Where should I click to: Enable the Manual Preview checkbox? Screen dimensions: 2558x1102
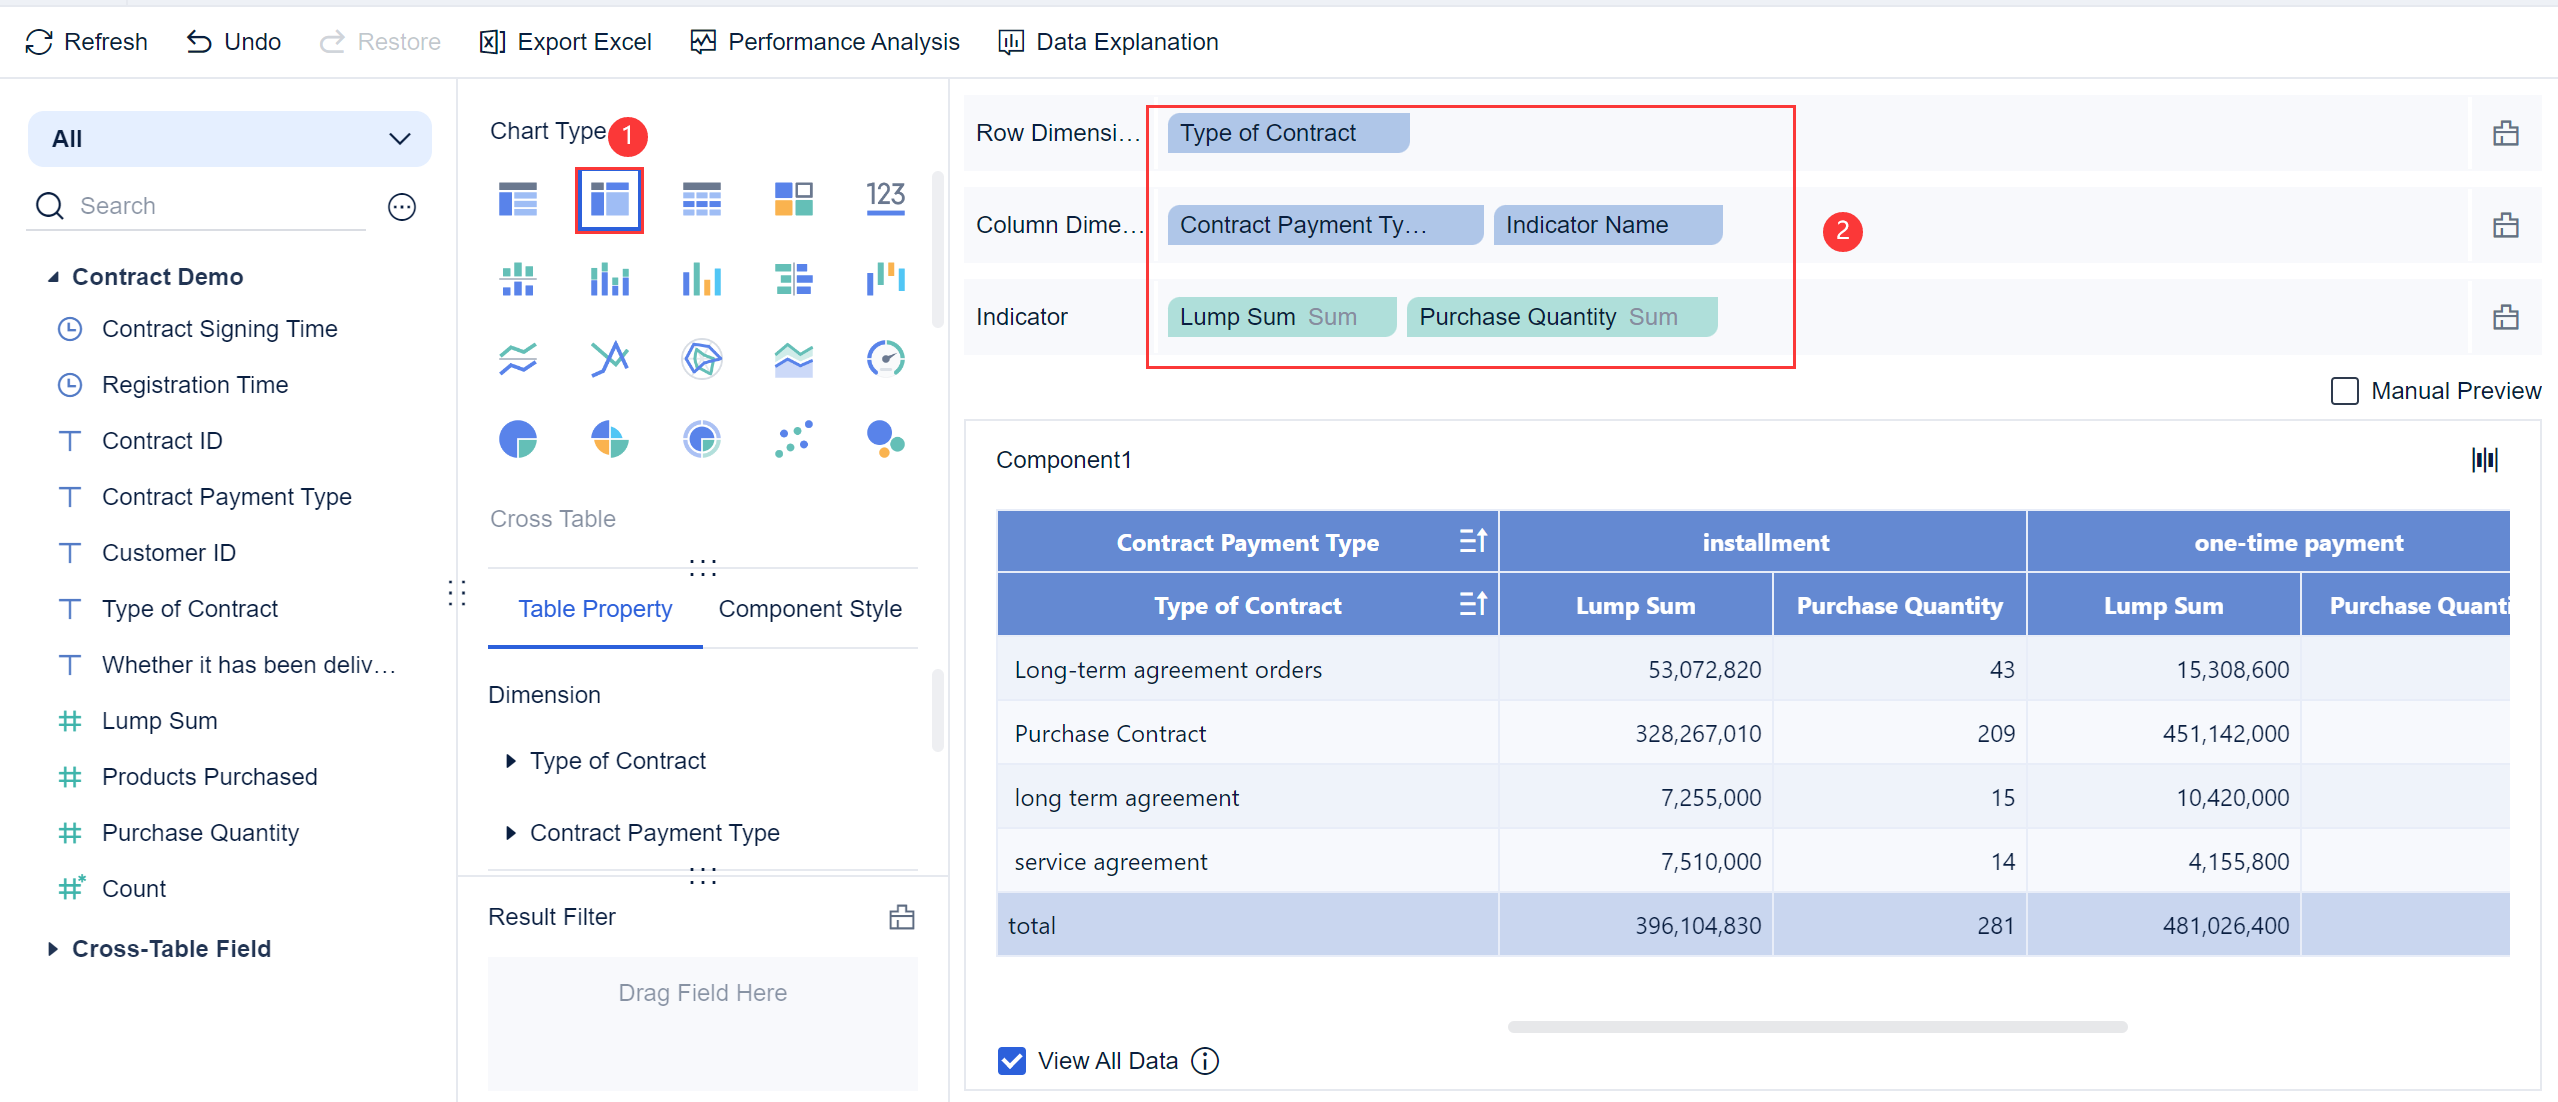tap(2344, 391)
